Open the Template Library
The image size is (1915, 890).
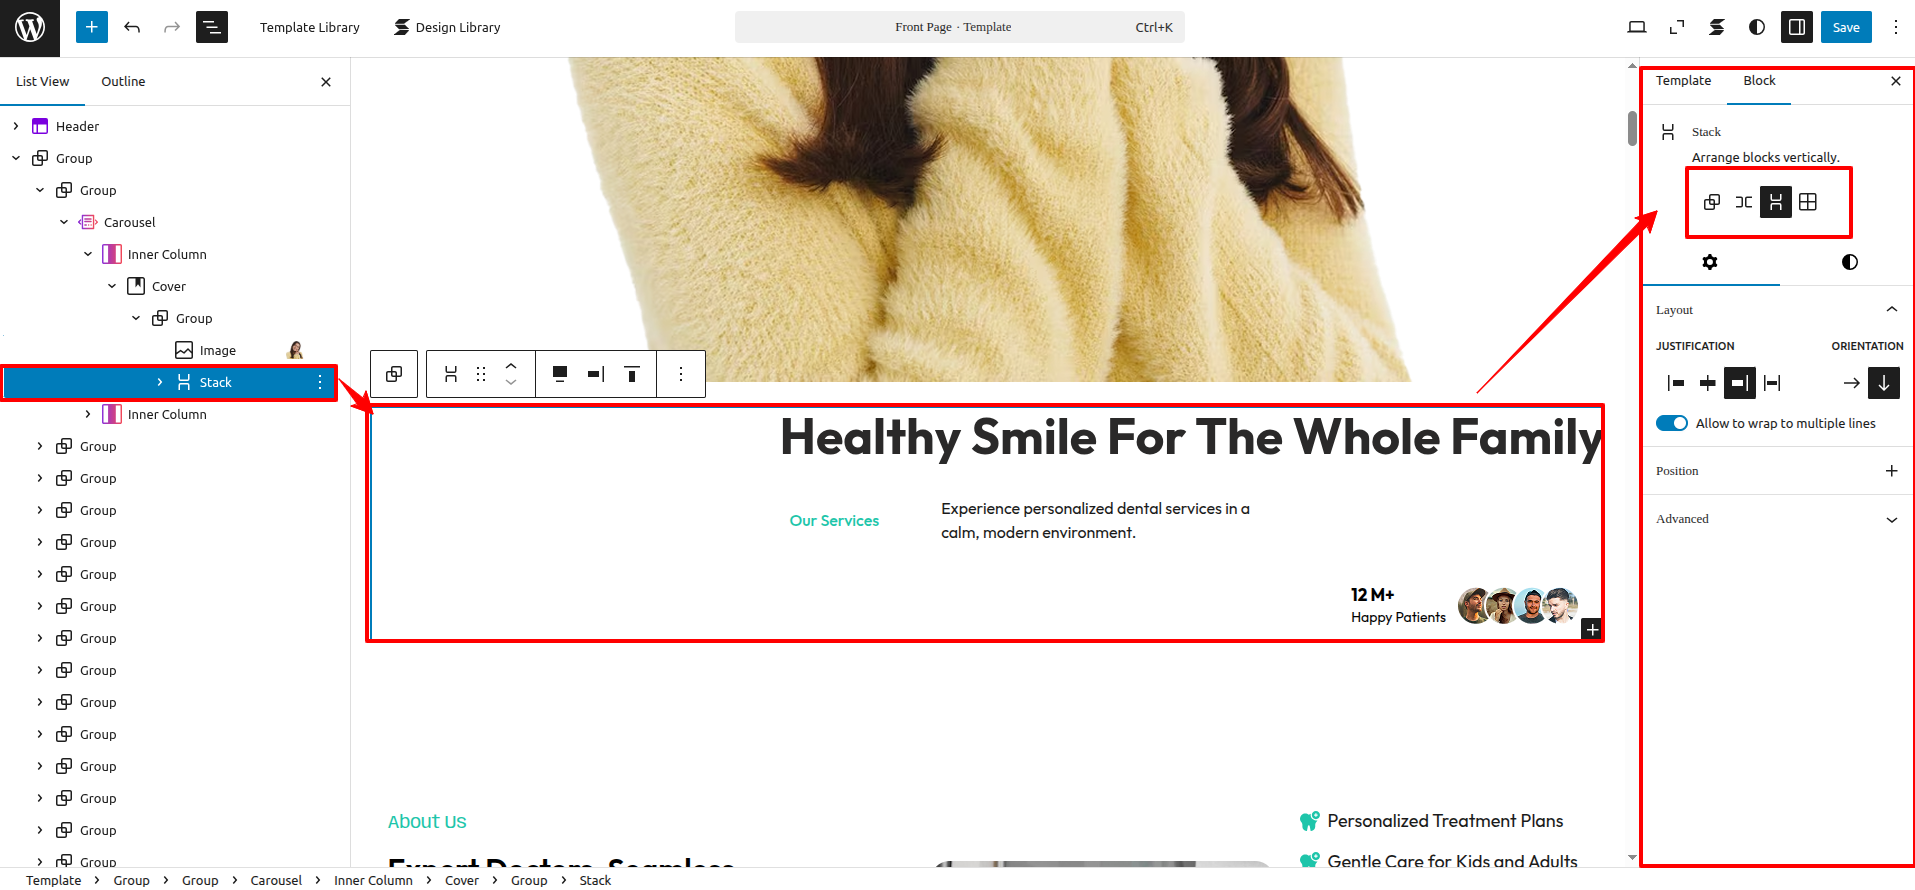click(310, 27)
